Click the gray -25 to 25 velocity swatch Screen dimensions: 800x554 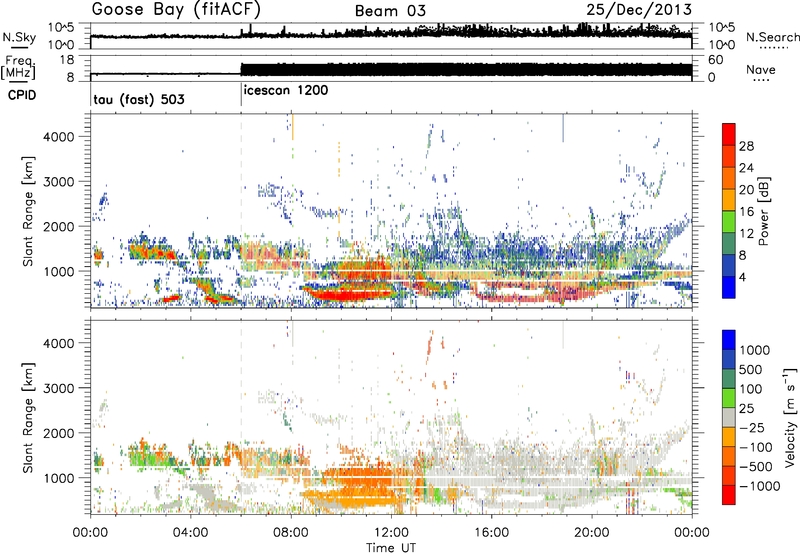click(729, 417)
